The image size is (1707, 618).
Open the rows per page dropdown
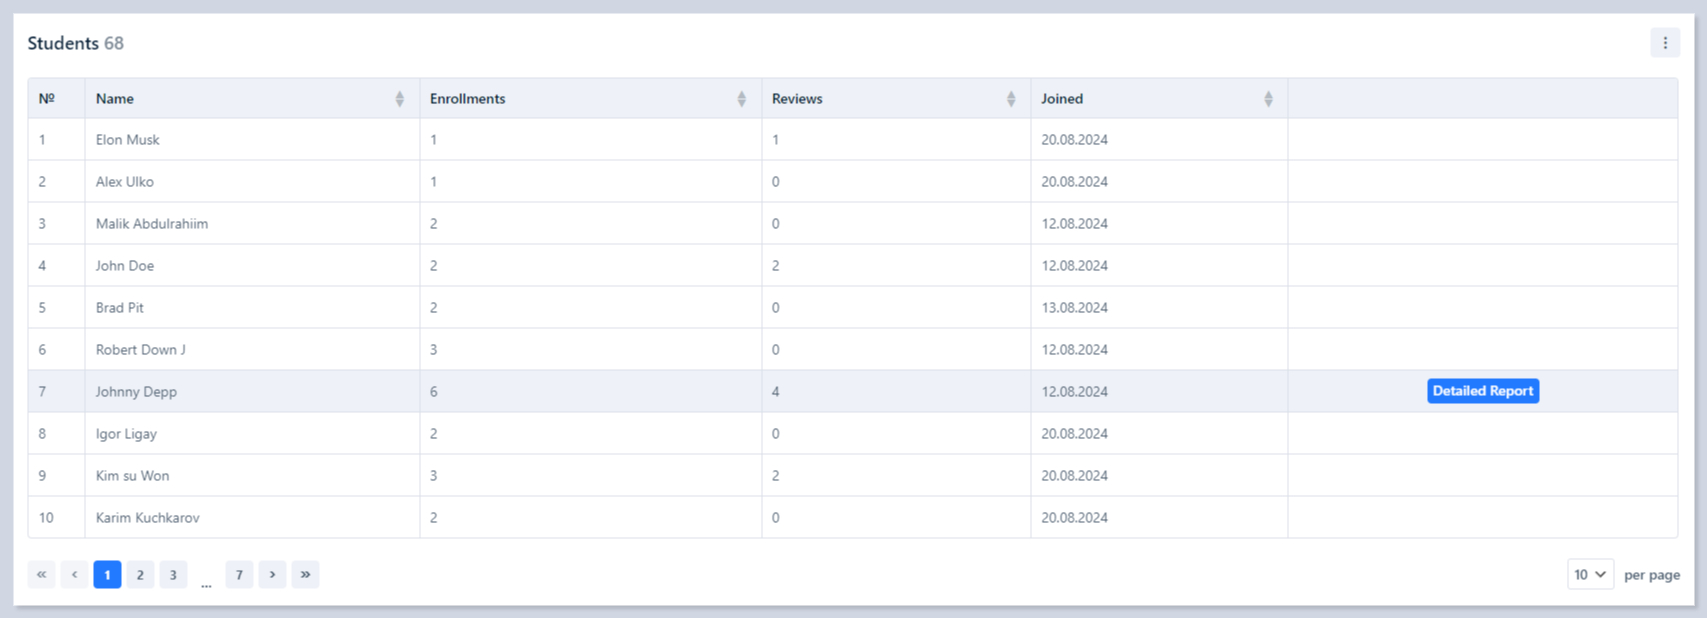[x=1589, y=574]
